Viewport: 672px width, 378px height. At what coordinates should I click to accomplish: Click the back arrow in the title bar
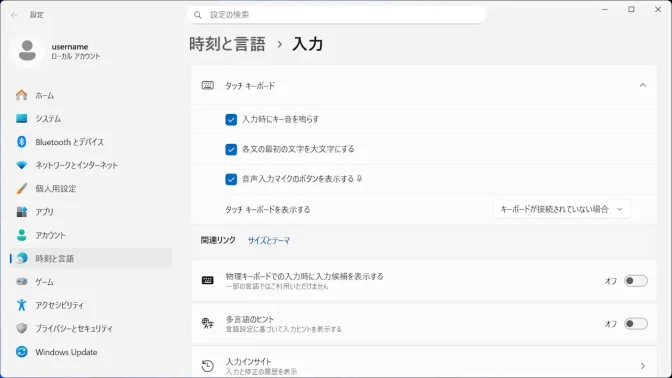coord(14,15)
